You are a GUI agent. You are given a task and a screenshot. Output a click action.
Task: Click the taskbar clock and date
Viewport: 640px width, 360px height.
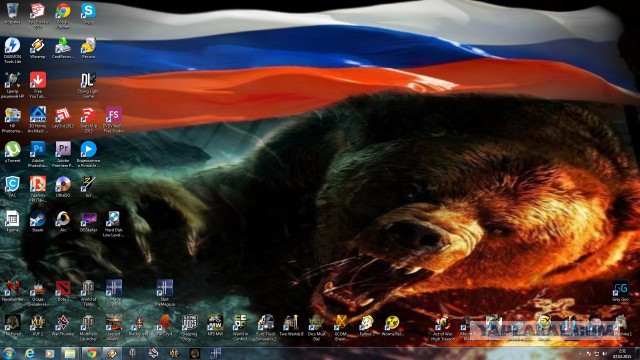tap(622, 353)
